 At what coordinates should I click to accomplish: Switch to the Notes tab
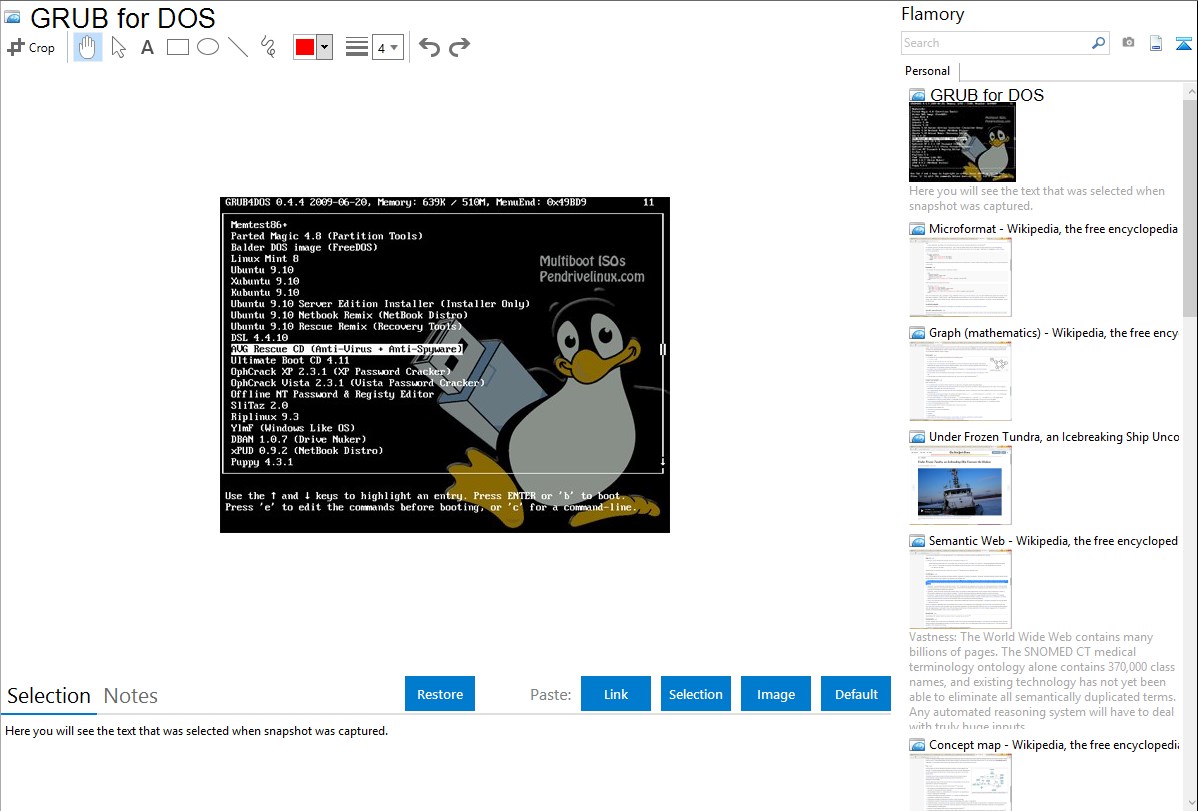(x=131, y=696)
